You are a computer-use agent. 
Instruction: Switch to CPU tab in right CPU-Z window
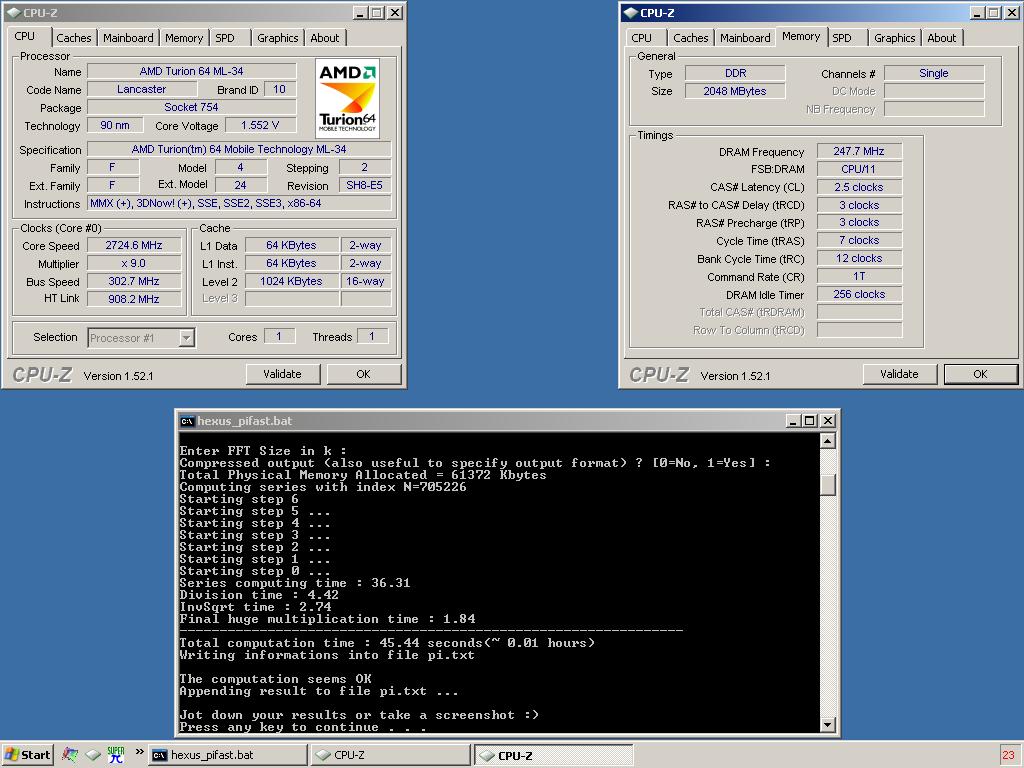coord(642,38)
